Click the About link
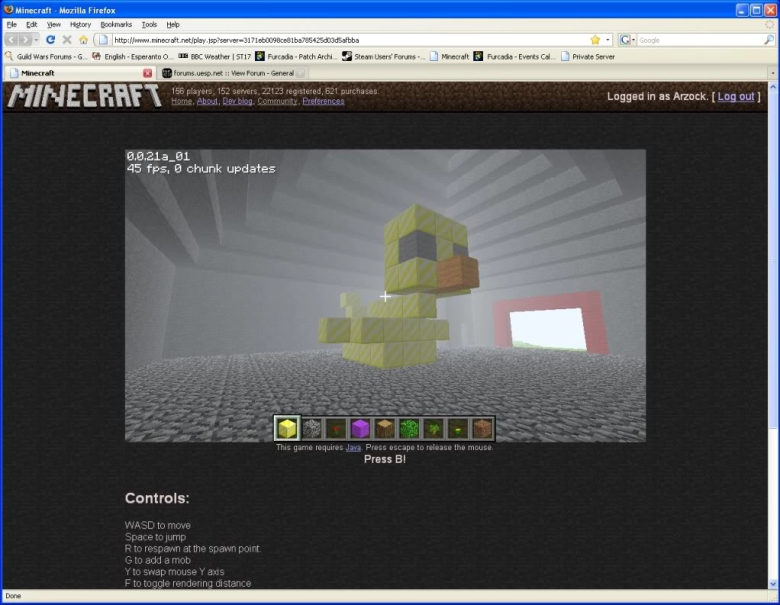The width and height of the screenshot is (780, 605). click(207, 101)
